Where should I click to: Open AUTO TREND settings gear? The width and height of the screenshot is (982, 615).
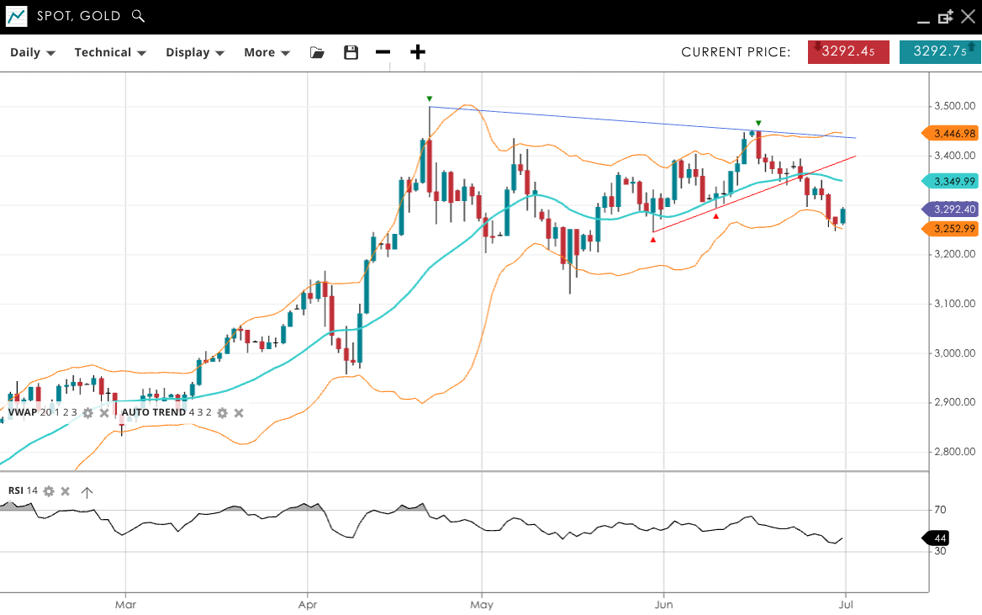(223, 412)
